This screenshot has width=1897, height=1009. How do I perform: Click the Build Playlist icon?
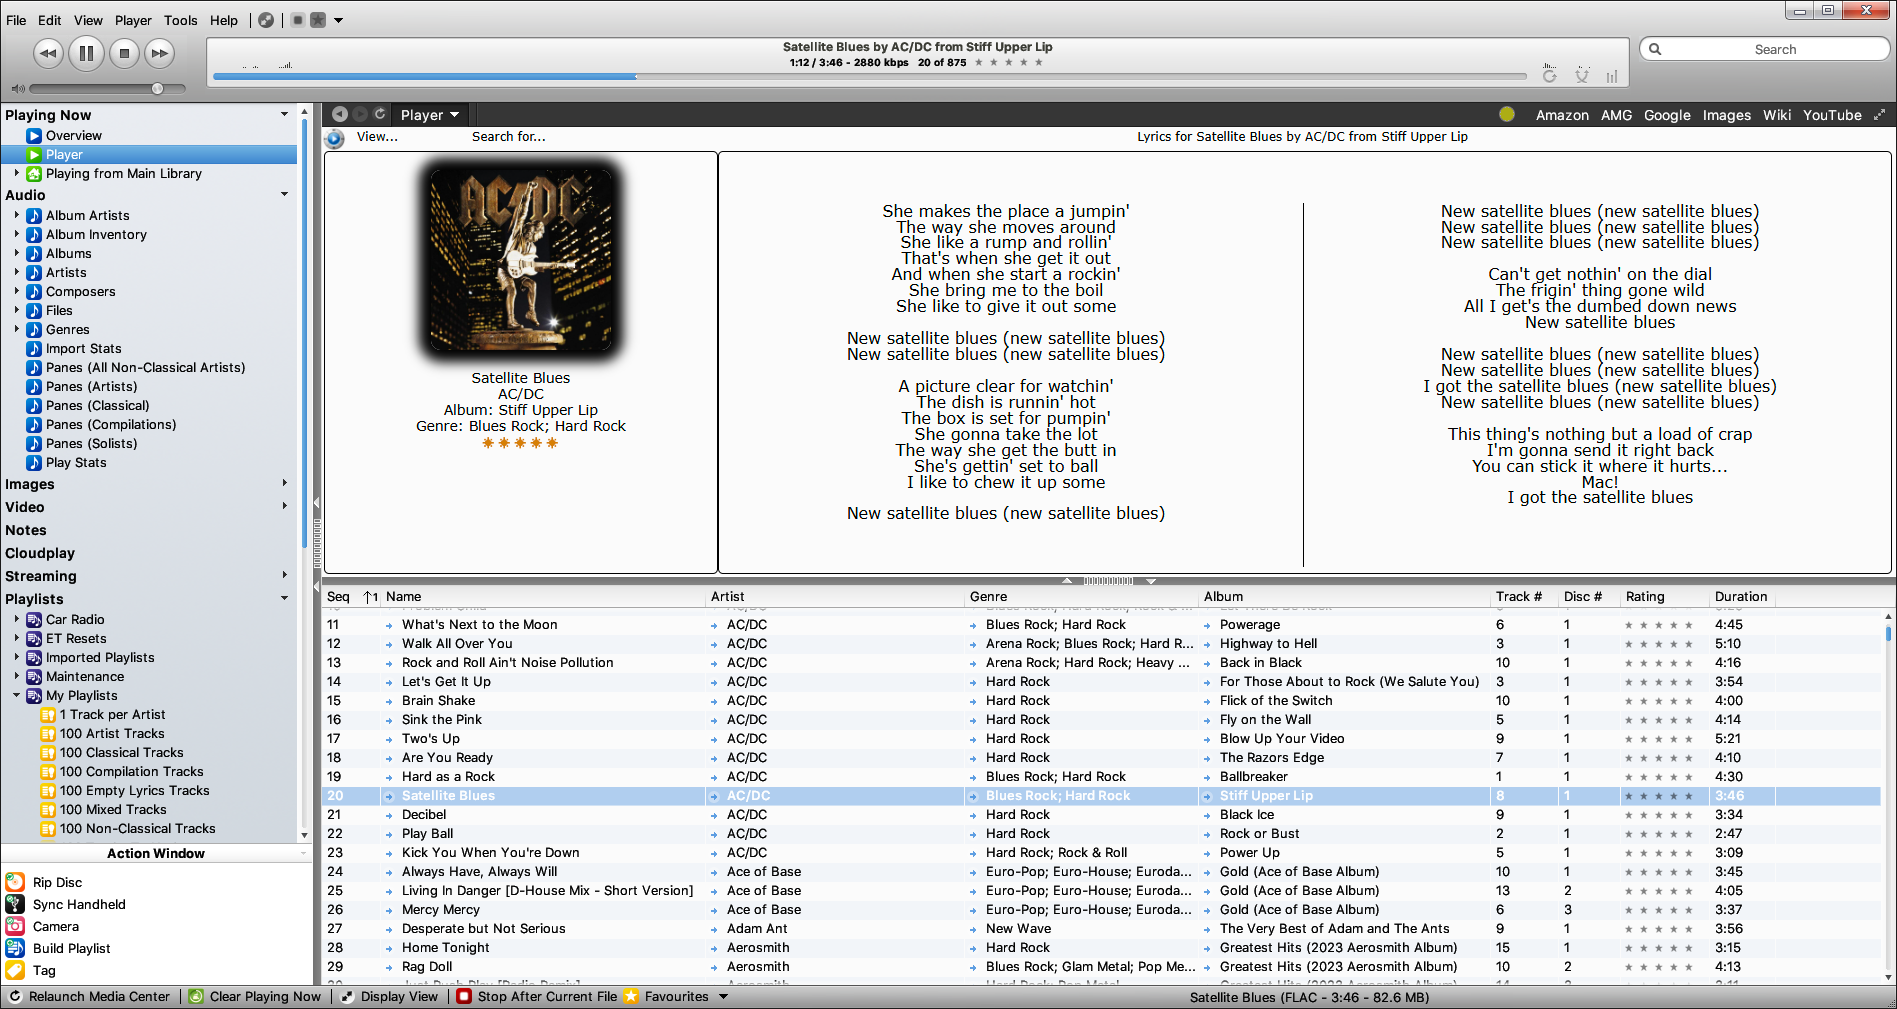15,948
